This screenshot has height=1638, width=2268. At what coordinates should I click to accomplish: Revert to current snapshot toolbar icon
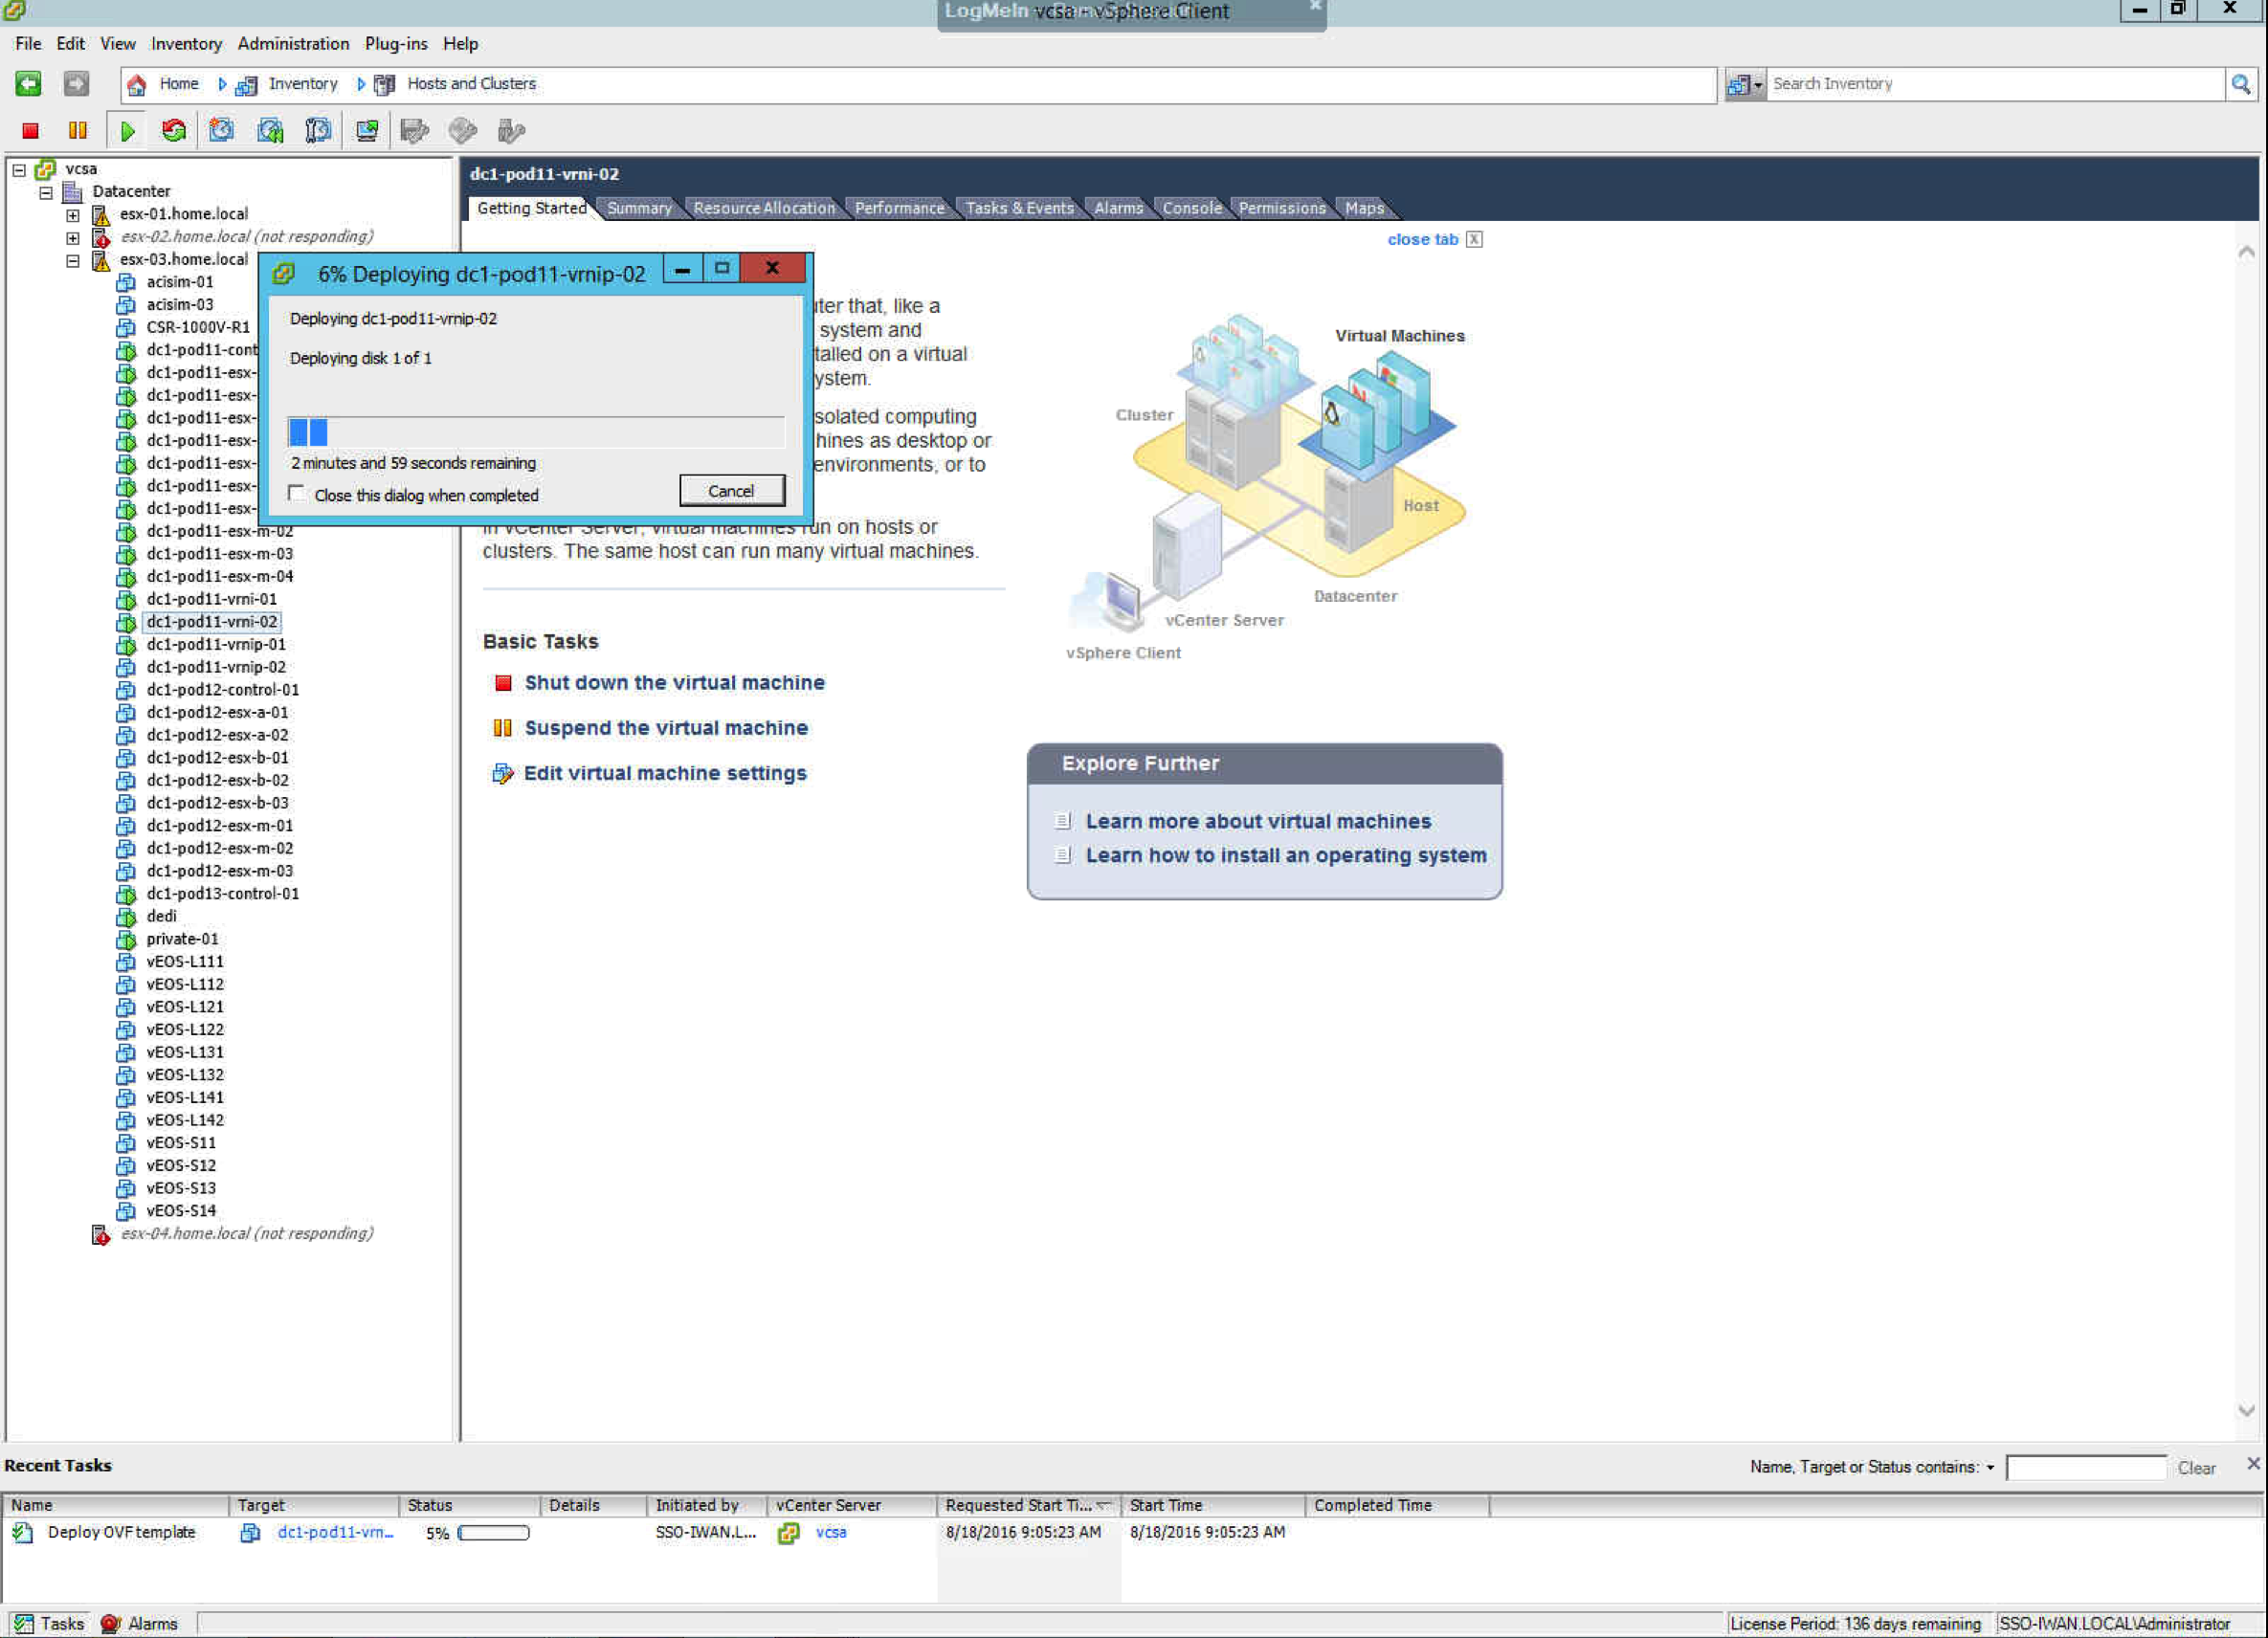(270, 131)
